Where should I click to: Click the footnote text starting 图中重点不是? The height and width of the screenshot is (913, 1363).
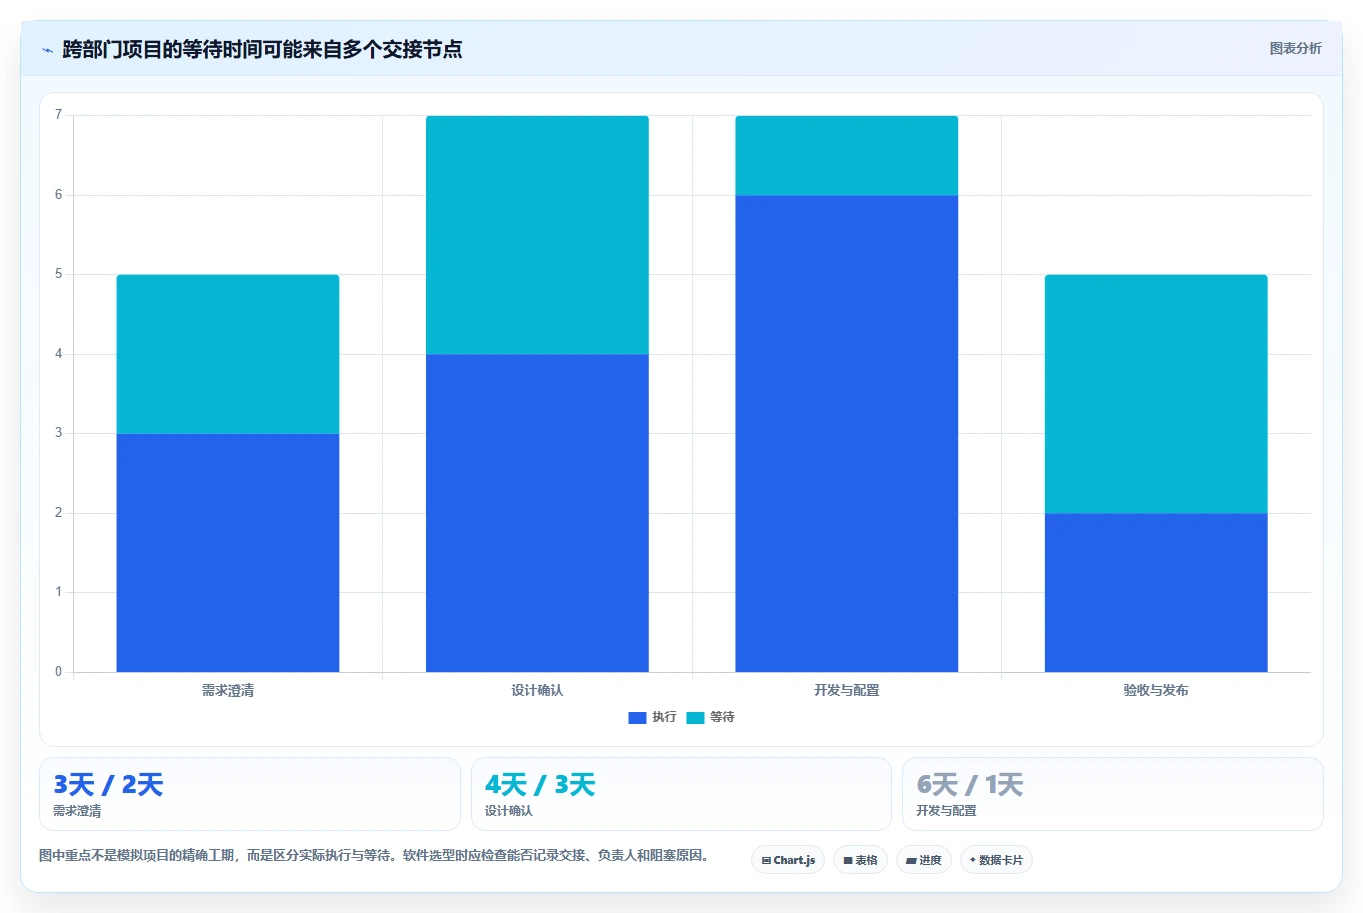click(x=376, y=856)
